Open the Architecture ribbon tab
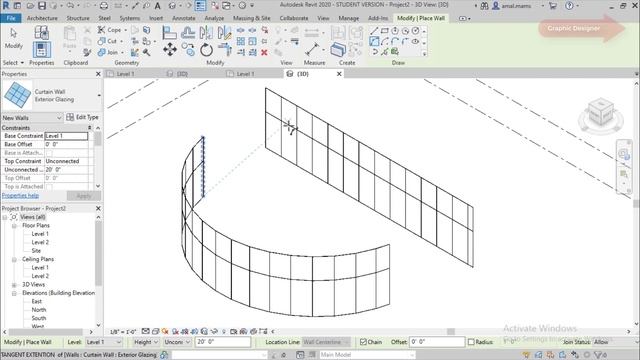Screen dimensions: 640x360 coord(42,18)
